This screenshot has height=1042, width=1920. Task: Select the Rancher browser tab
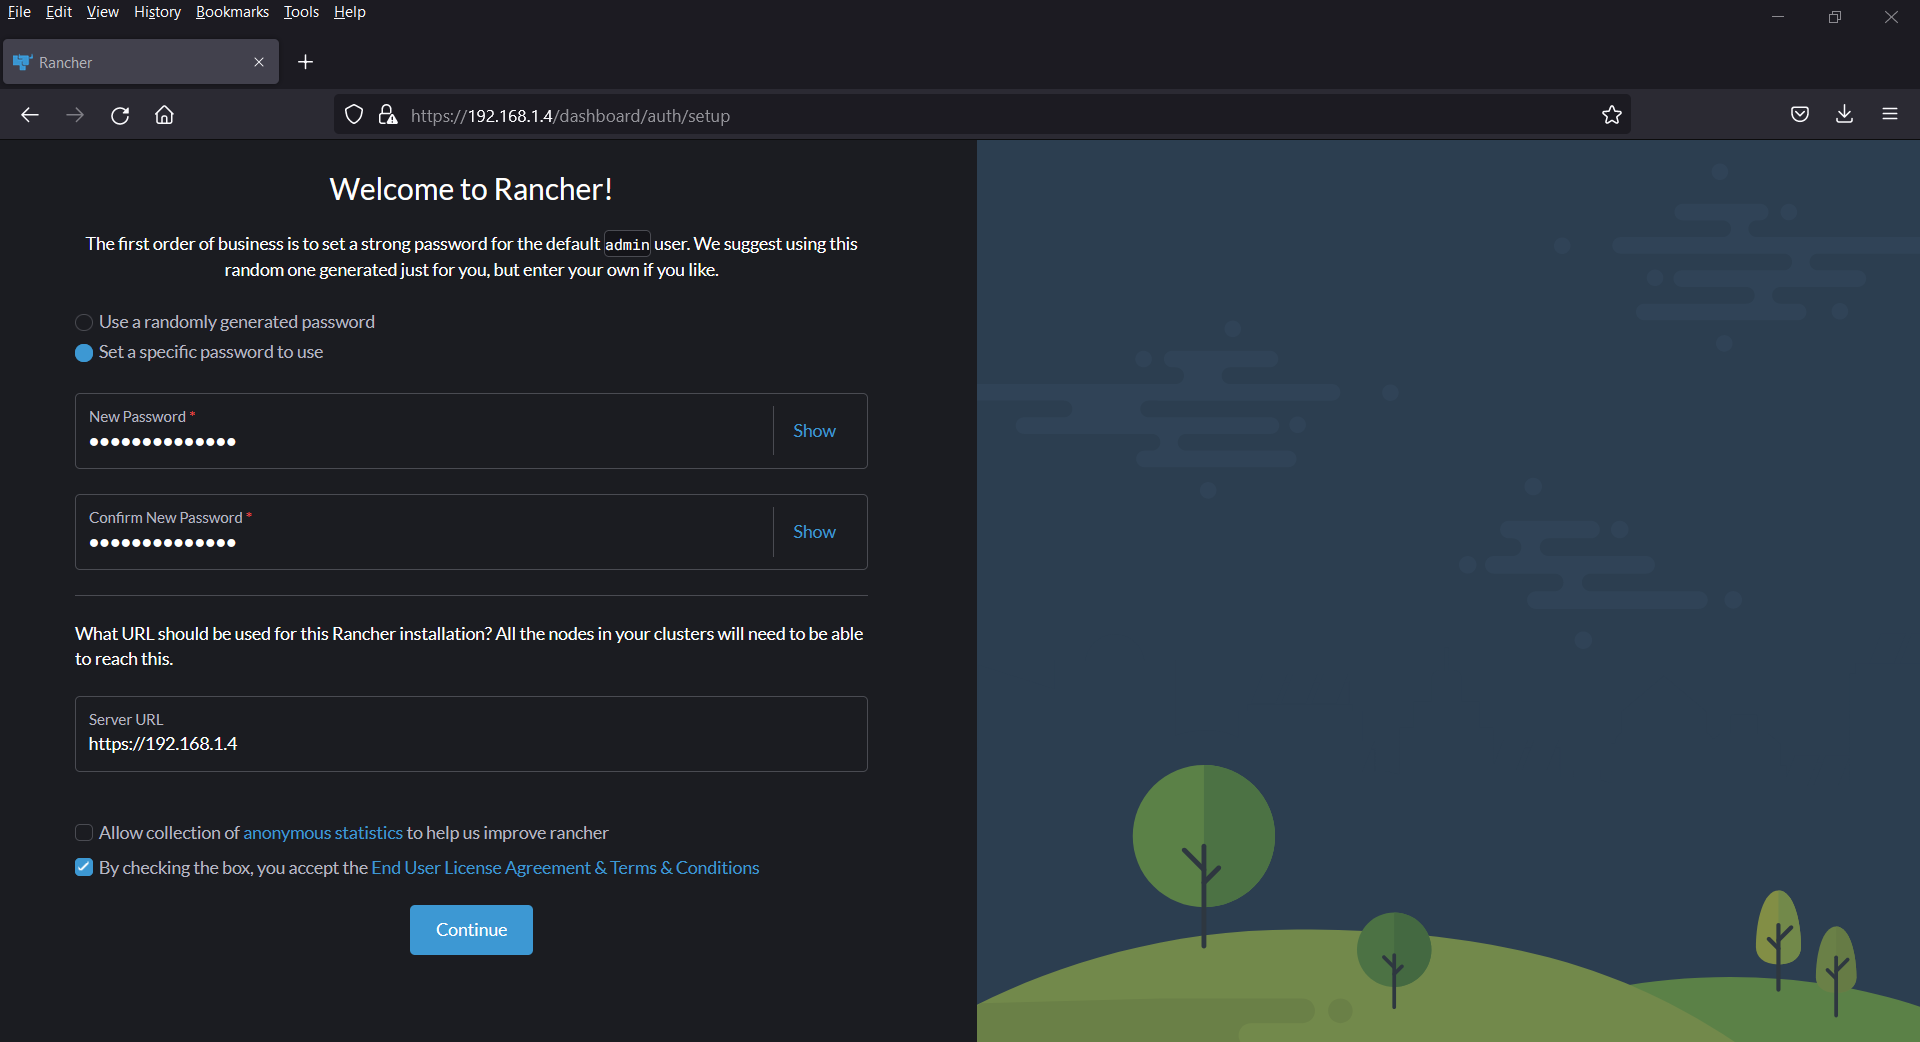[141, 62]
